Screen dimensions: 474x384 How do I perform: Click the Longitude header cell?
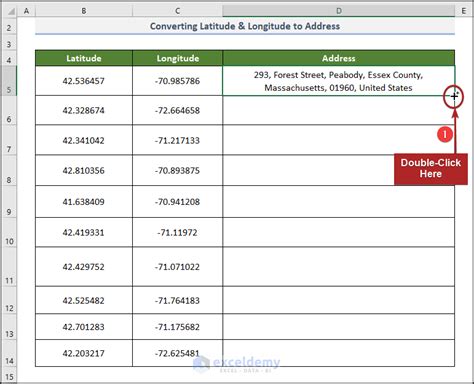coord(177,58)
